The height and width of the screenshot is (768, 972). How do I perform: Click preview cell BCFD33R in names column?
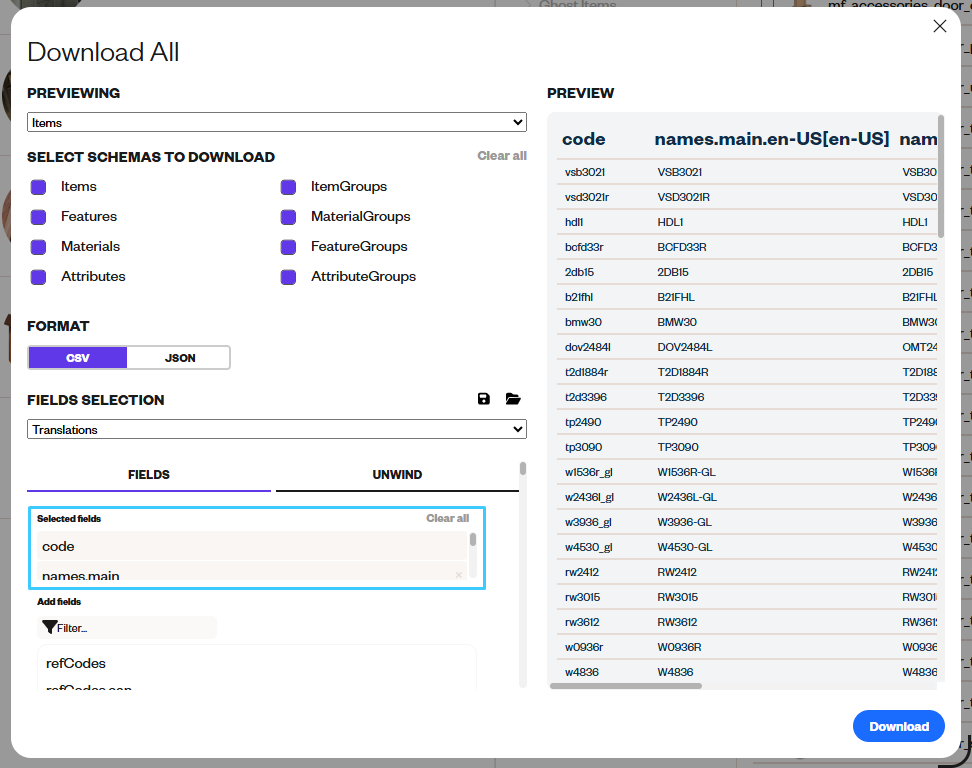[681, 247]
